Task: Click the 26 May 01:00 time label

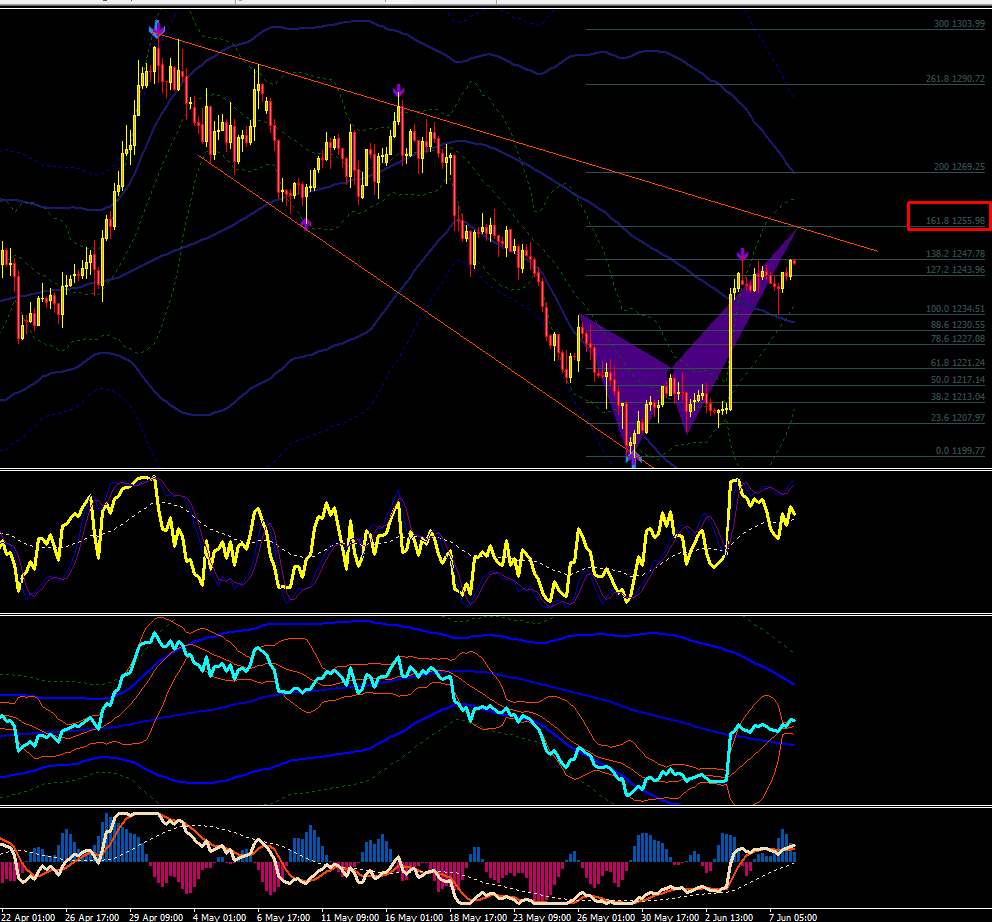Action: tap(605, 917)
